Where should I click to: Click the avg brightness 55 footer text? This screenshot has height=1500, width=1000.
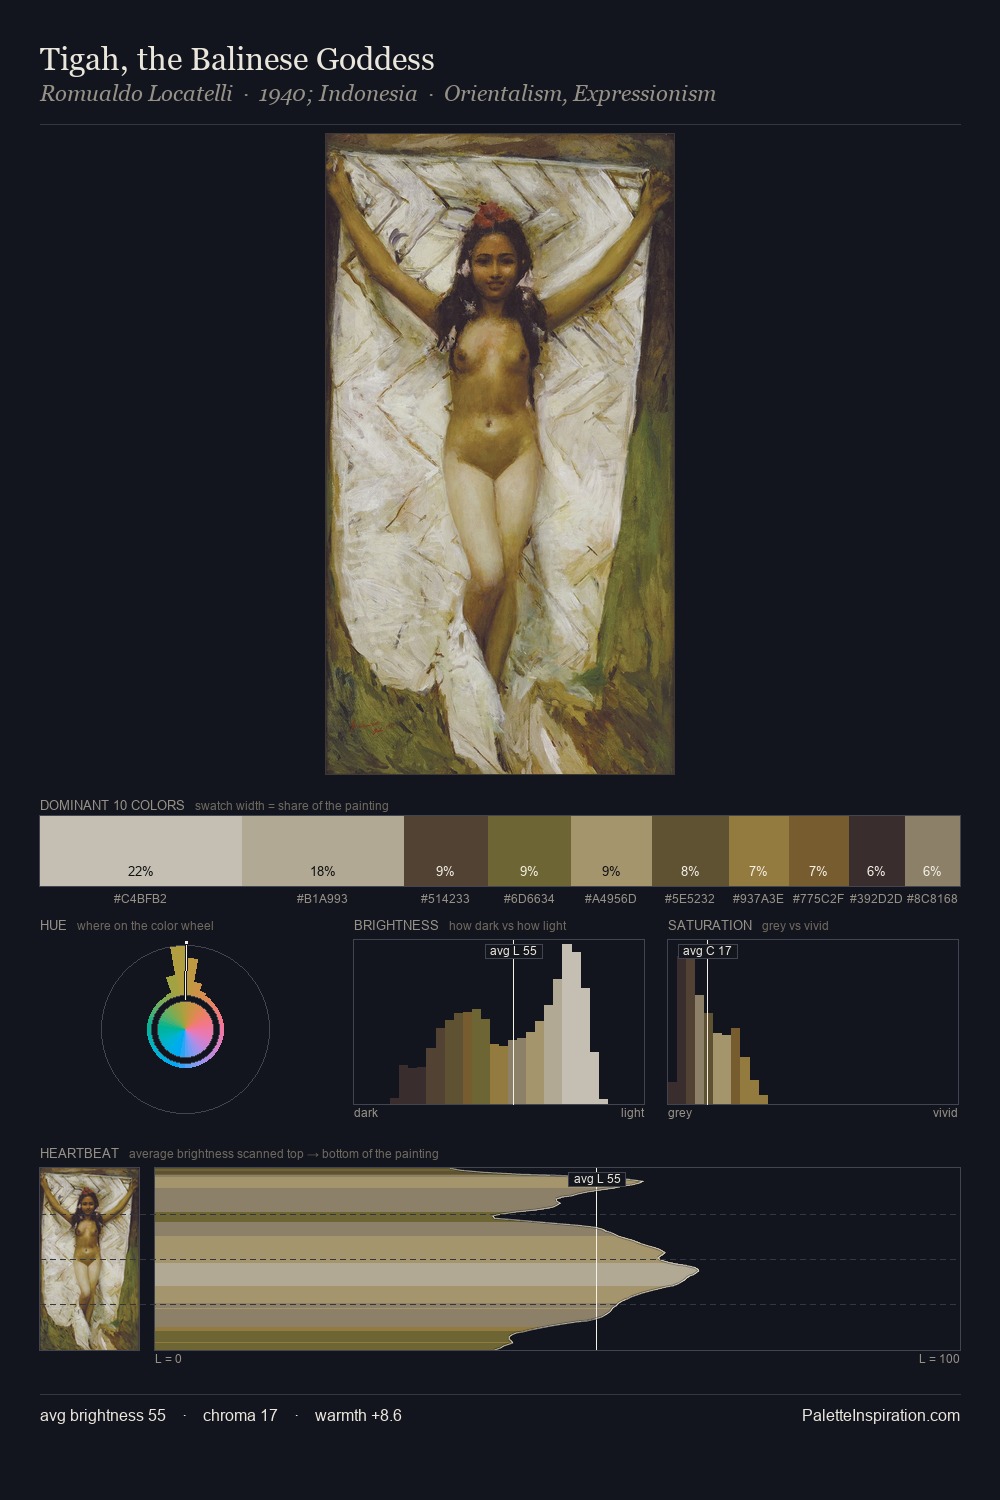[x=103, y=1415]
